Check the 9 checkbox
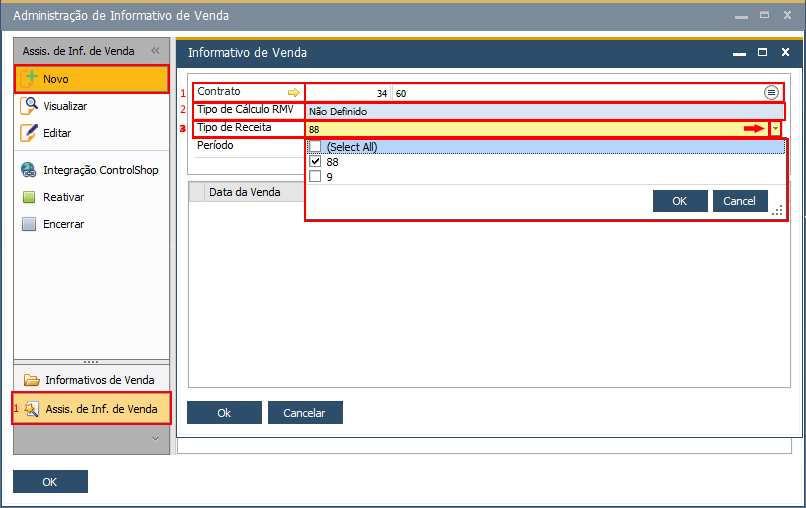 pyautogui.click(x=315, y=176)
